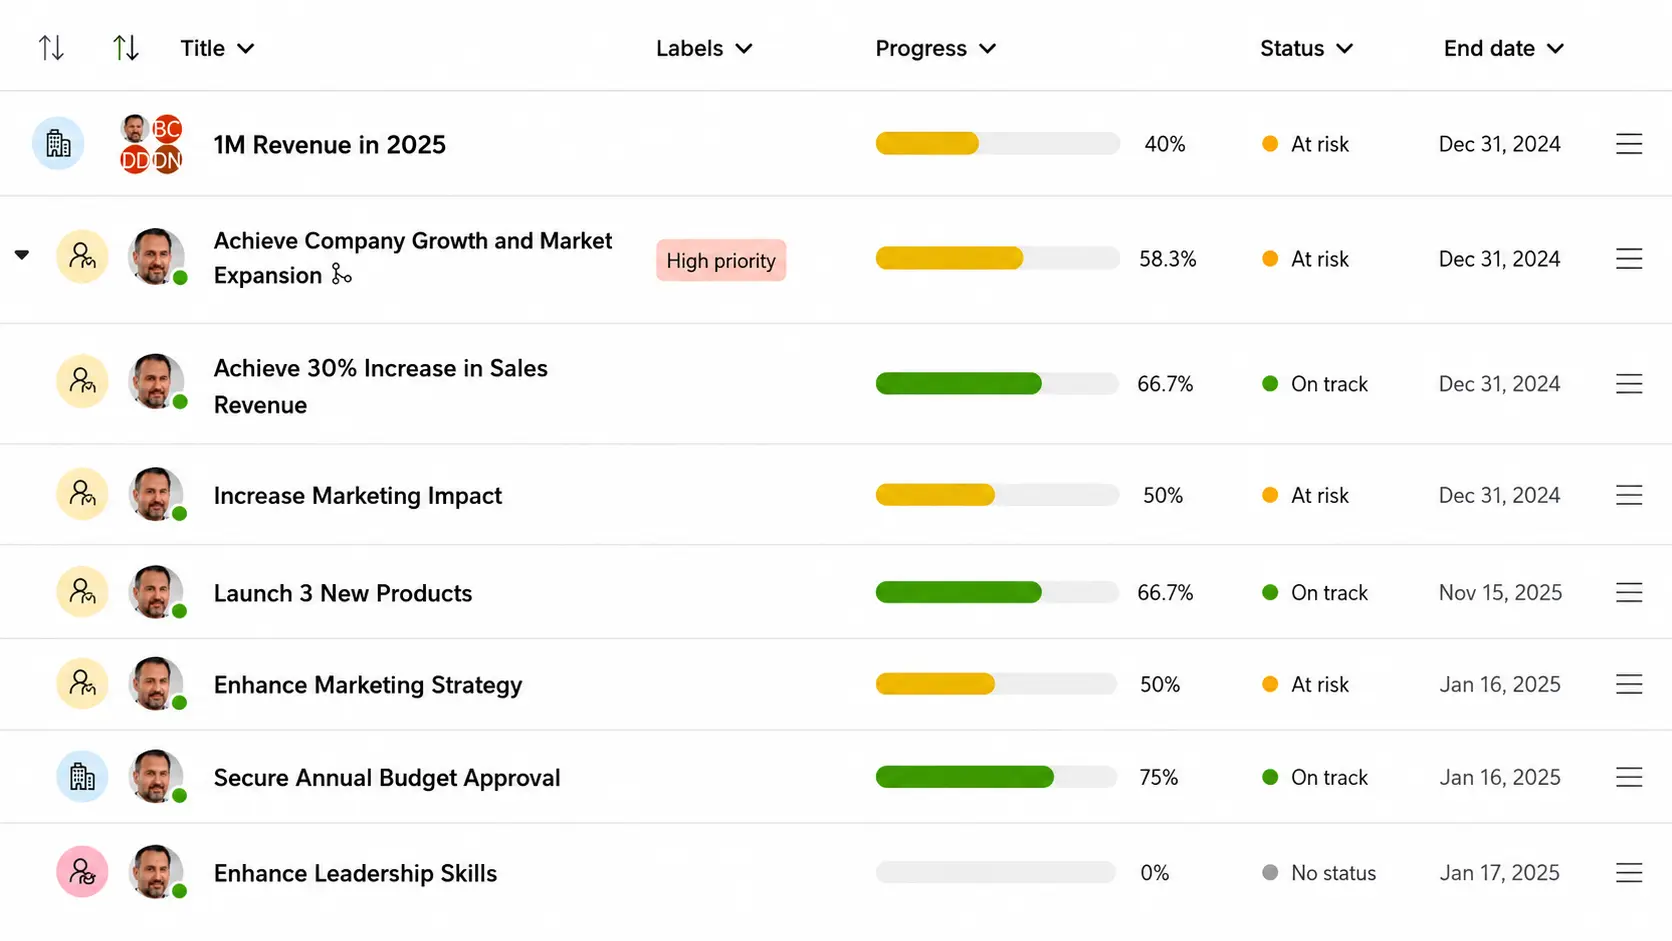Image resolution: width=1672 pixels, height=941 pixels.
Task: Click the 75% progress bar for Budget Approval
Action: [x=996, y=777]
